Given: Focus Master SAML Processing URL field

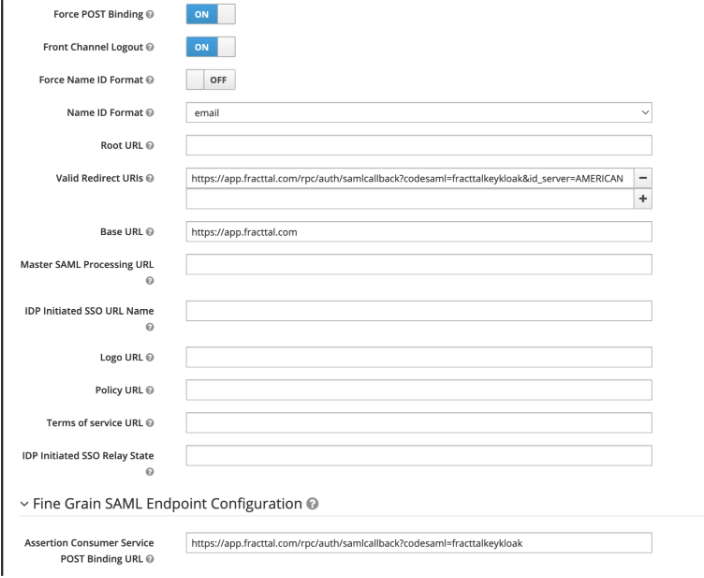Looking at the screenshot, I should click(419, 265).
